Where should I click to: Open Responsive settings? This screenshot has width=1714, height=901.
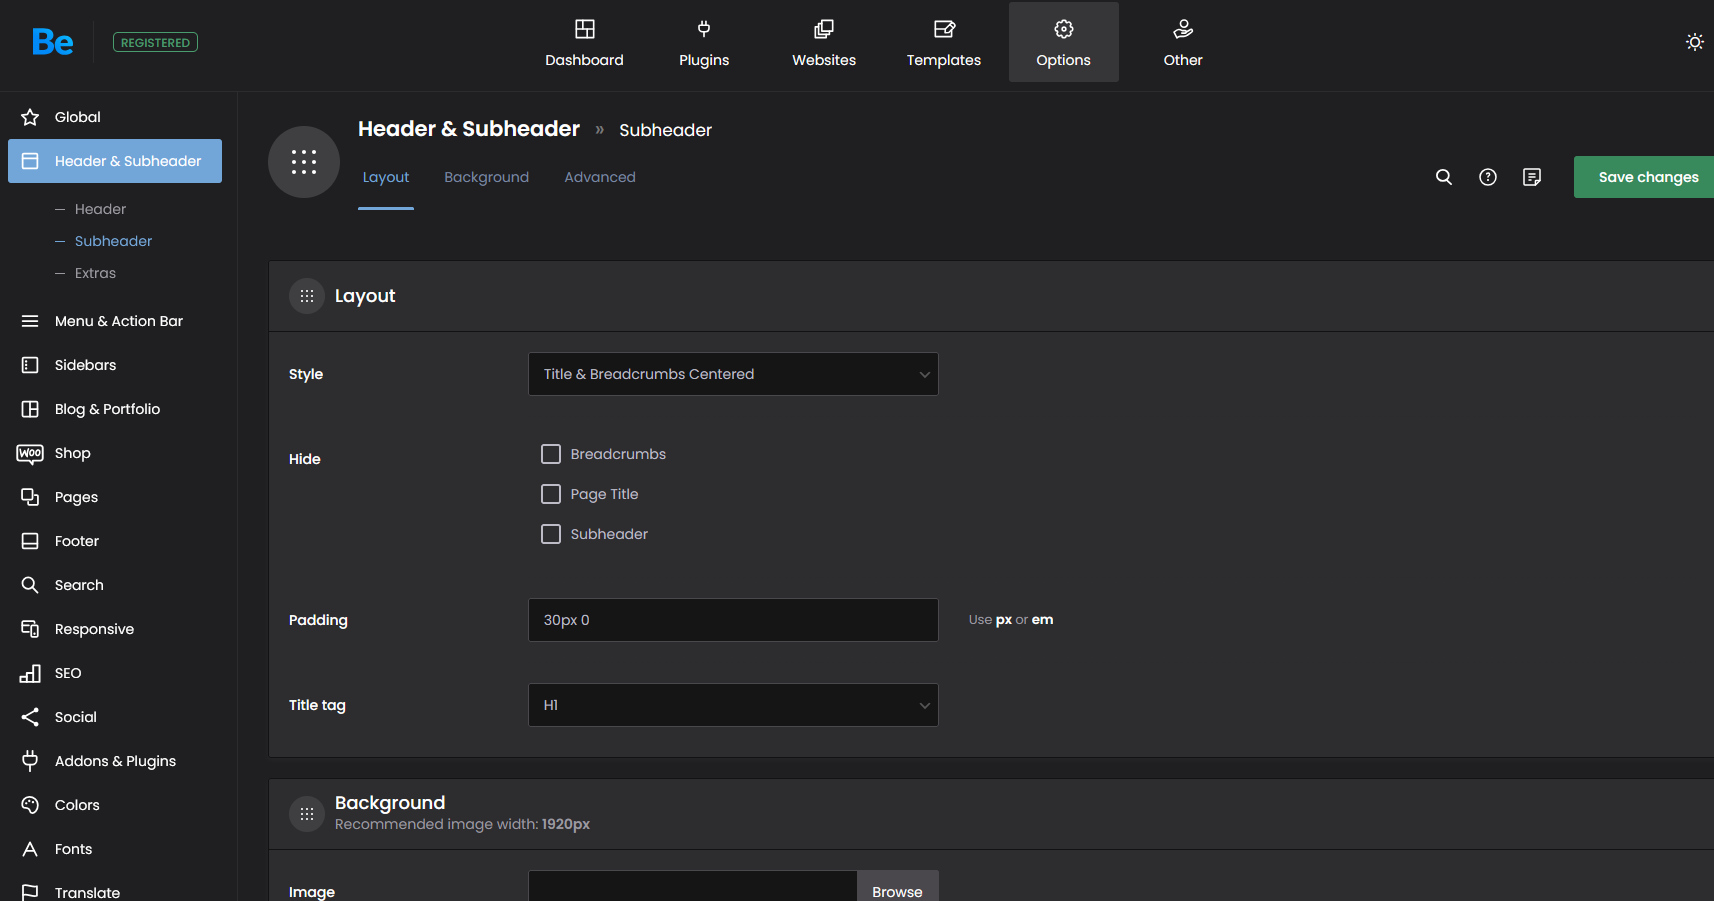115,629
